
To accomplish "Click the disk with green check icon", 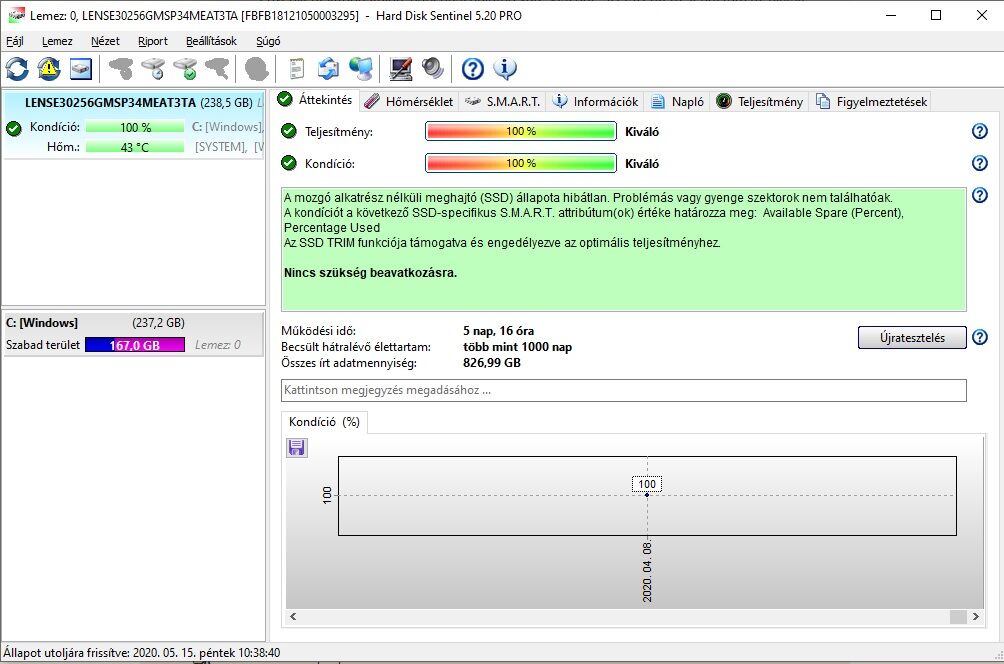I will click(x=186, y=69).
